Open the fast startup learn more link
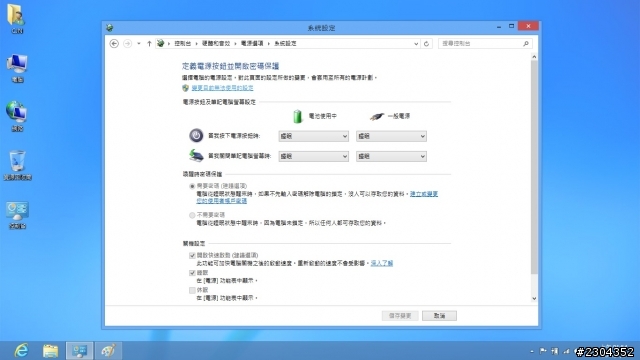 tap(382, 263)
